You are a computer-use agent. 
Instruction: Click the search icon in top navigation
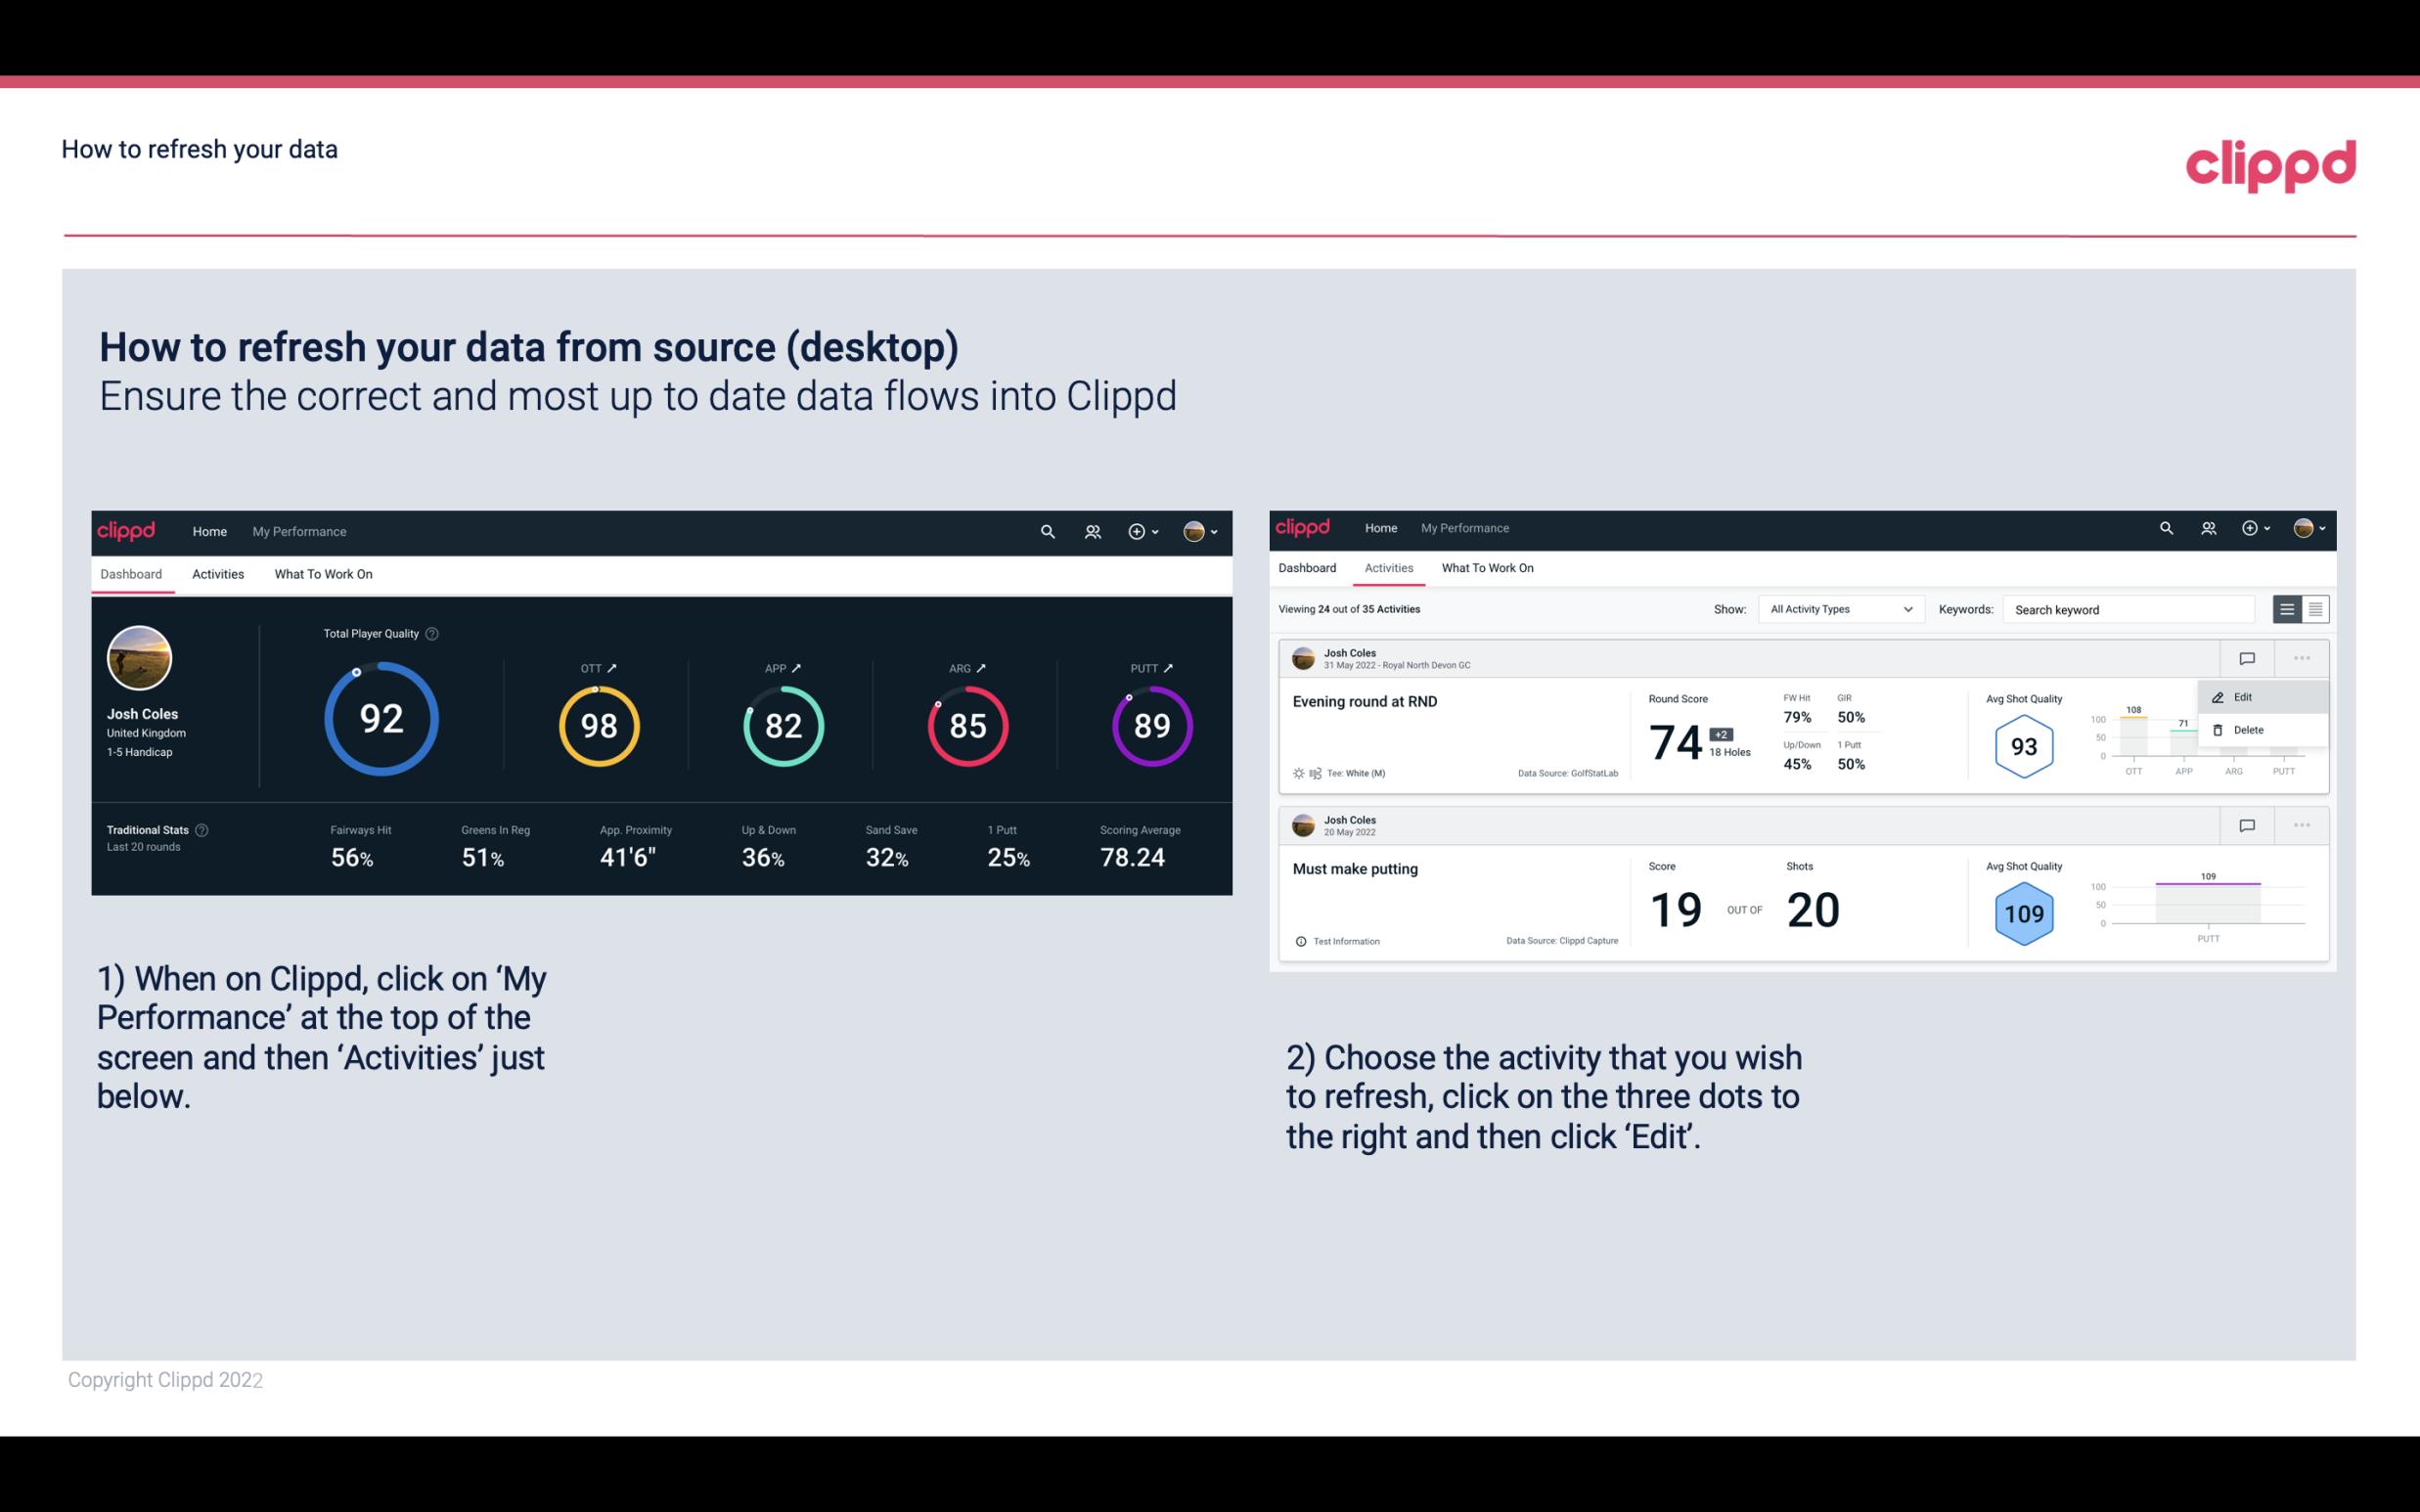coord(1047,531)
